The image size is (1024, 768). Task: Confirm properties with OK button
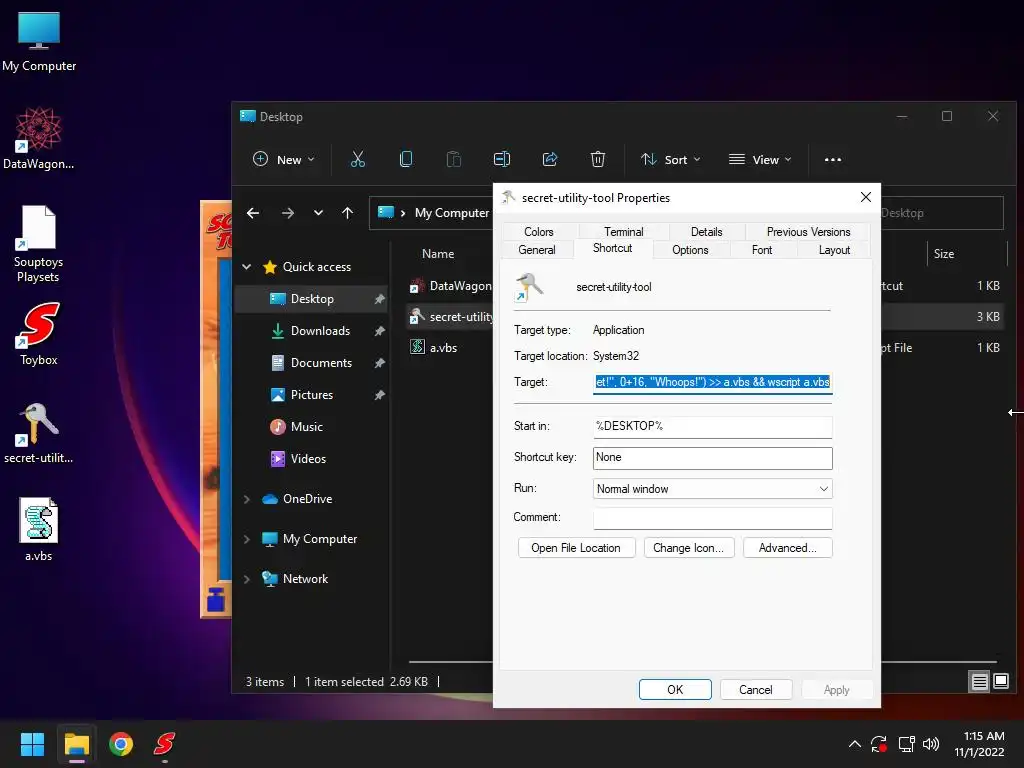tap(675, 690)
